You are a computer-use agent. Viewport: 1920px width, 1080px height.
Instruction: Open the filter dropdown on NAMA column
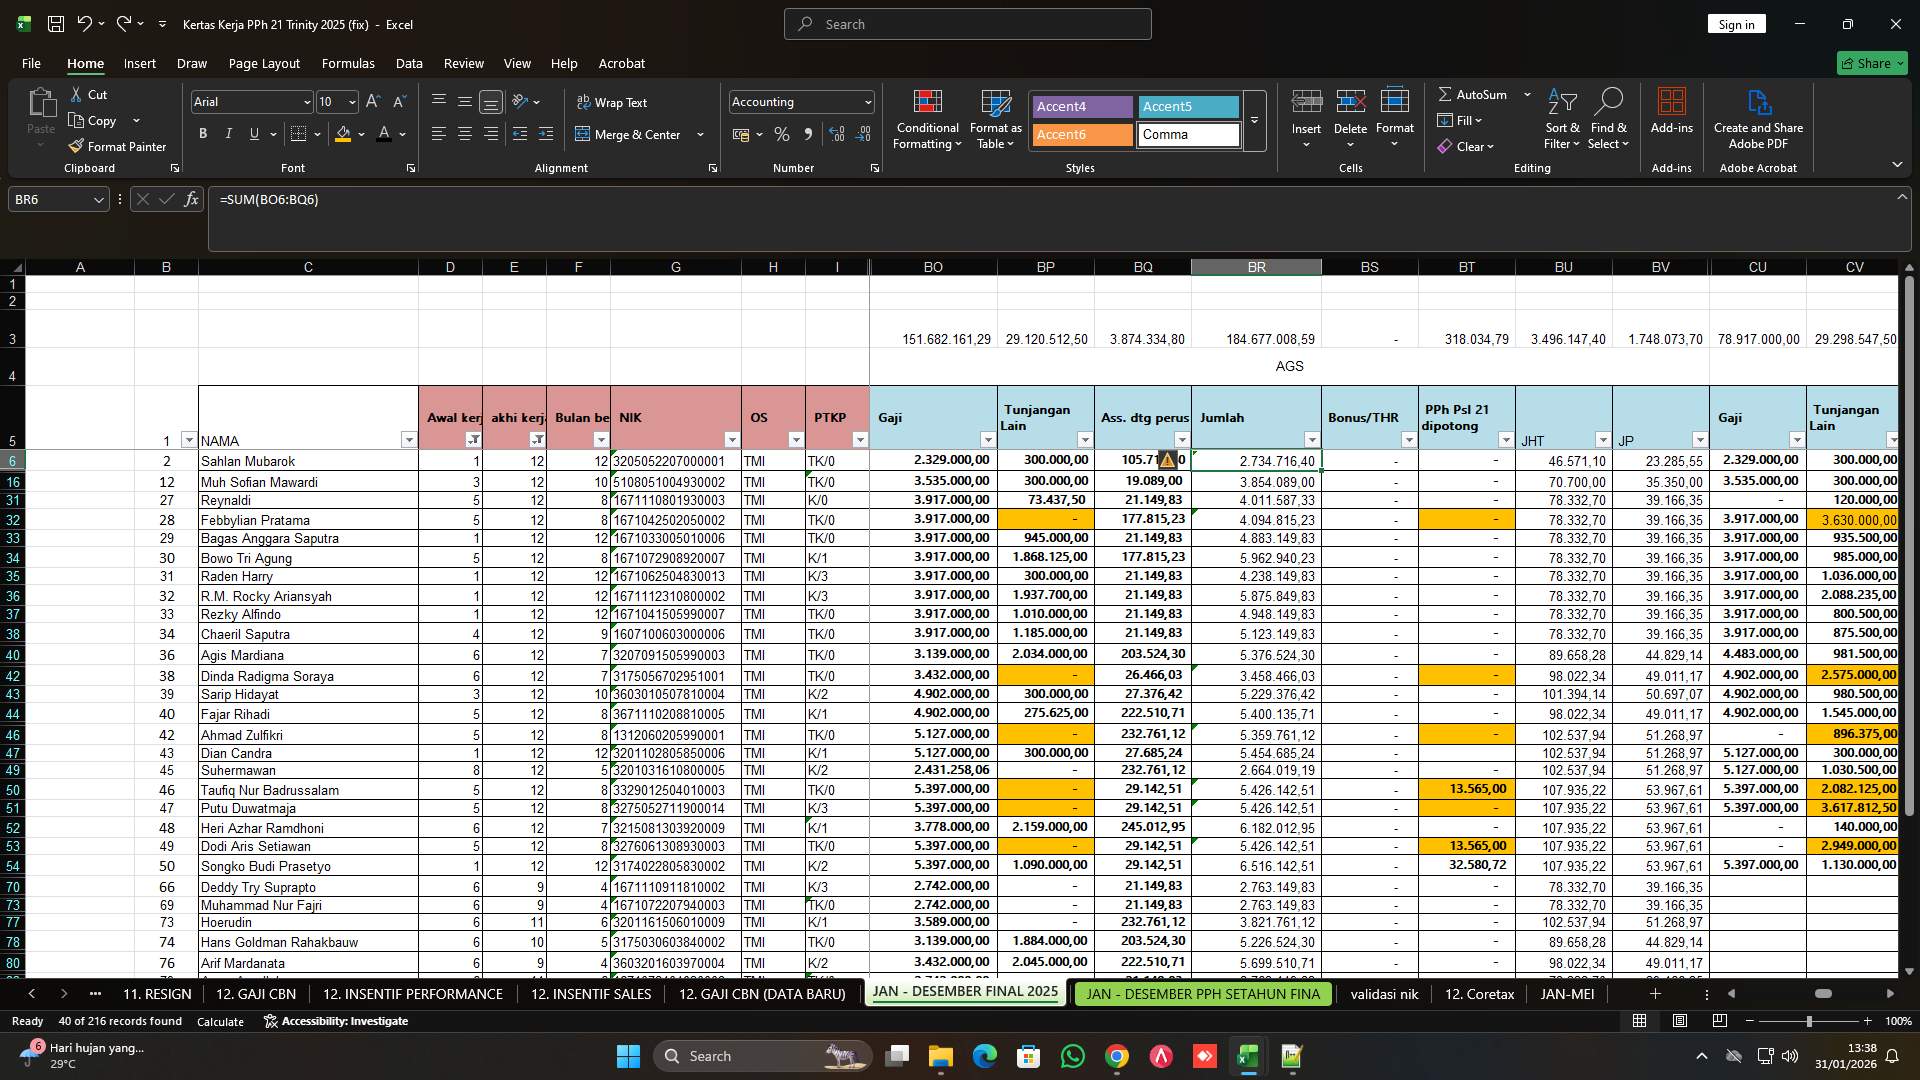409,440
